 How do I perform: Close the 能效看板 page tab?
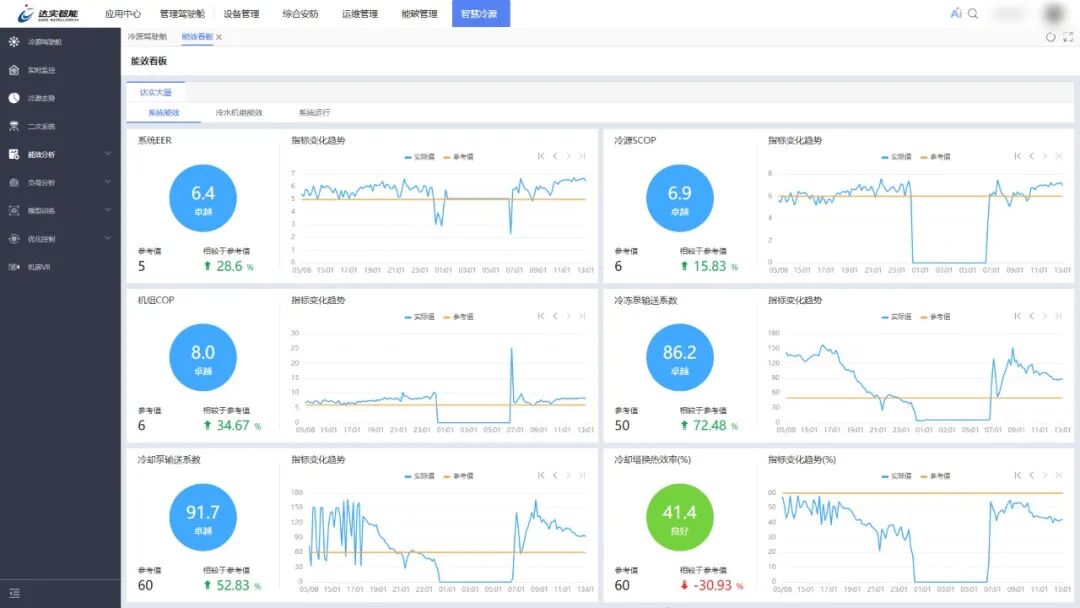coord(219,37)
